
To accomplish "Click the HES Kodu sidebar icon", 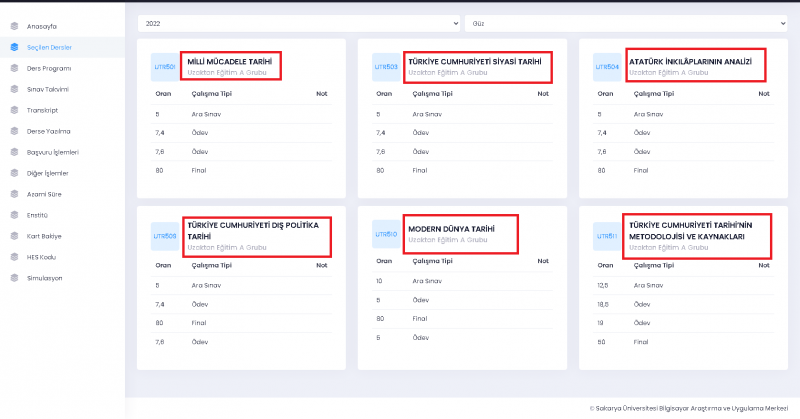I will point(15,257).
